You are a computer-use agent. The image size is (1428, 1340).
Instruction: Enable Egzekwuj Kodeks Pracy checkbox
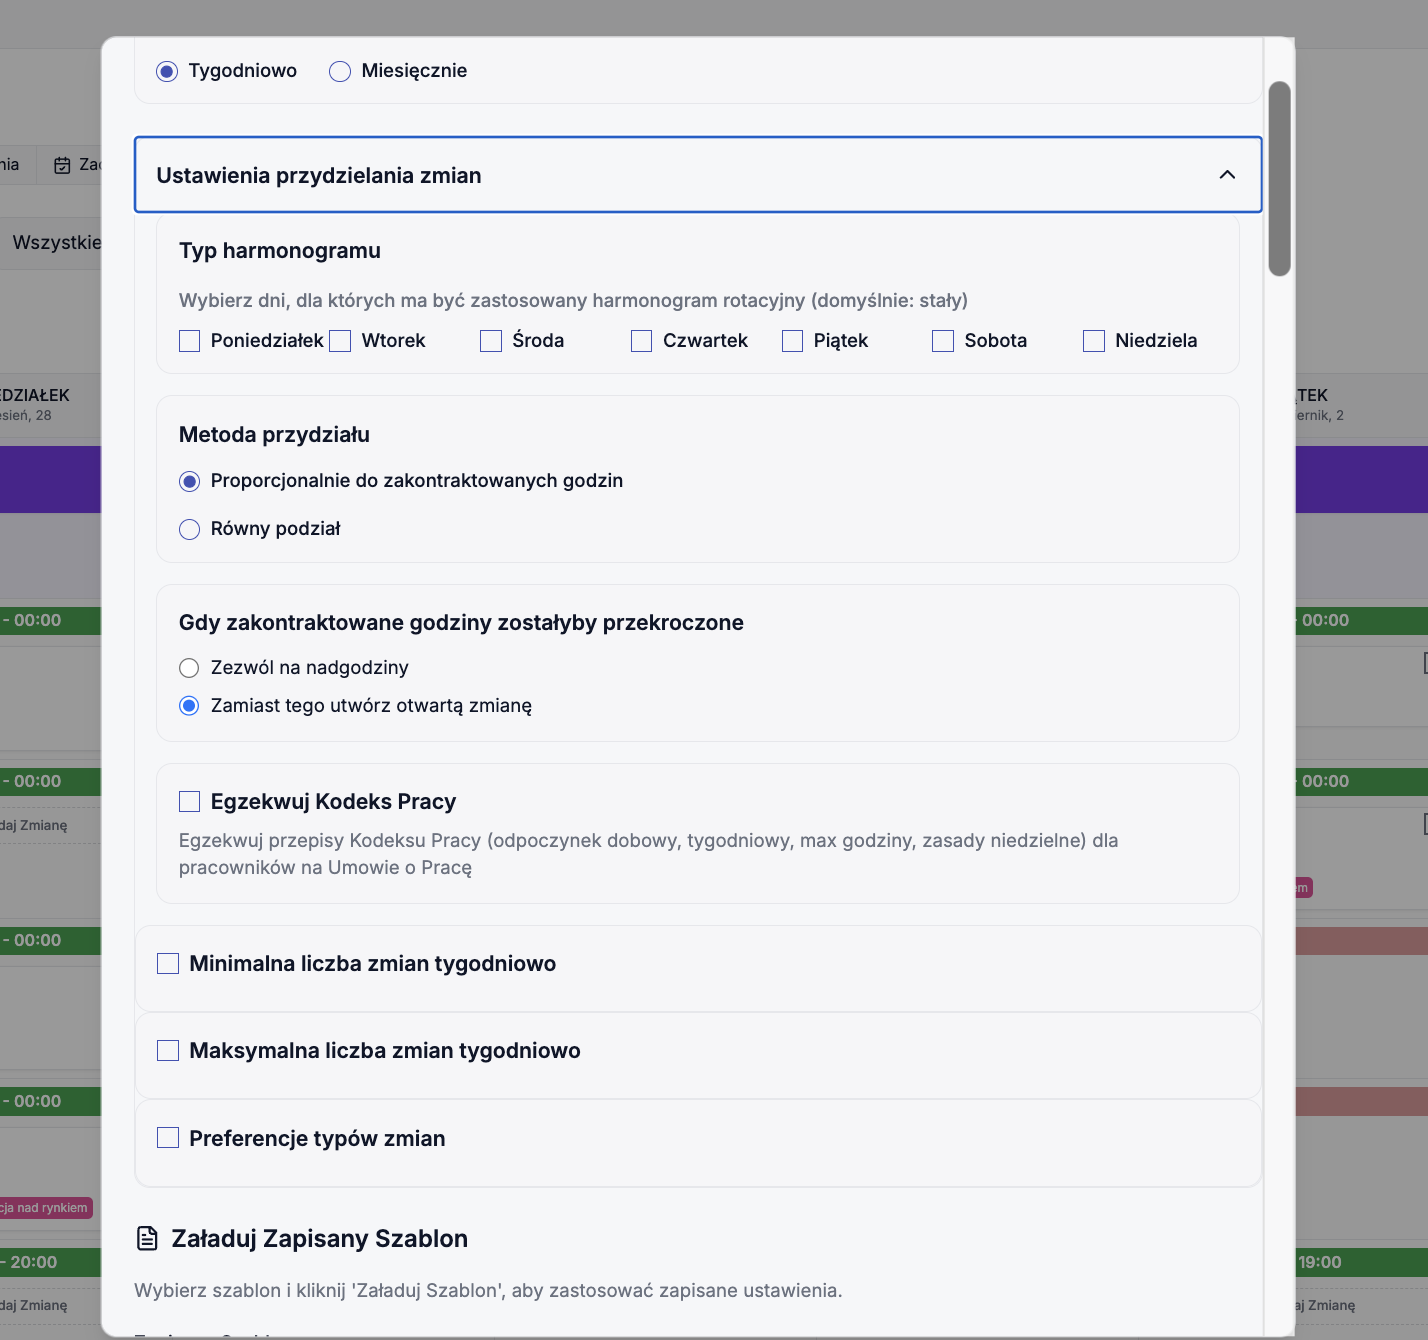(189, 801)
